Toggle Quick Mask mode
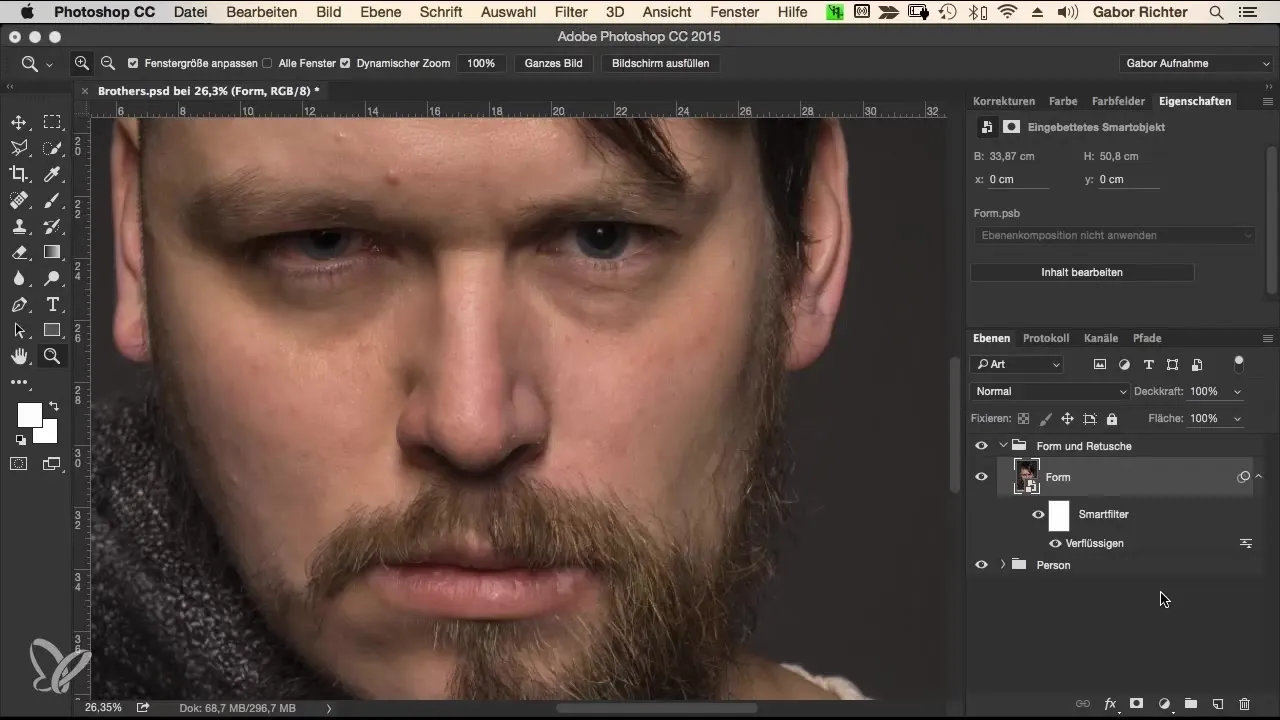 coord(19,463)
